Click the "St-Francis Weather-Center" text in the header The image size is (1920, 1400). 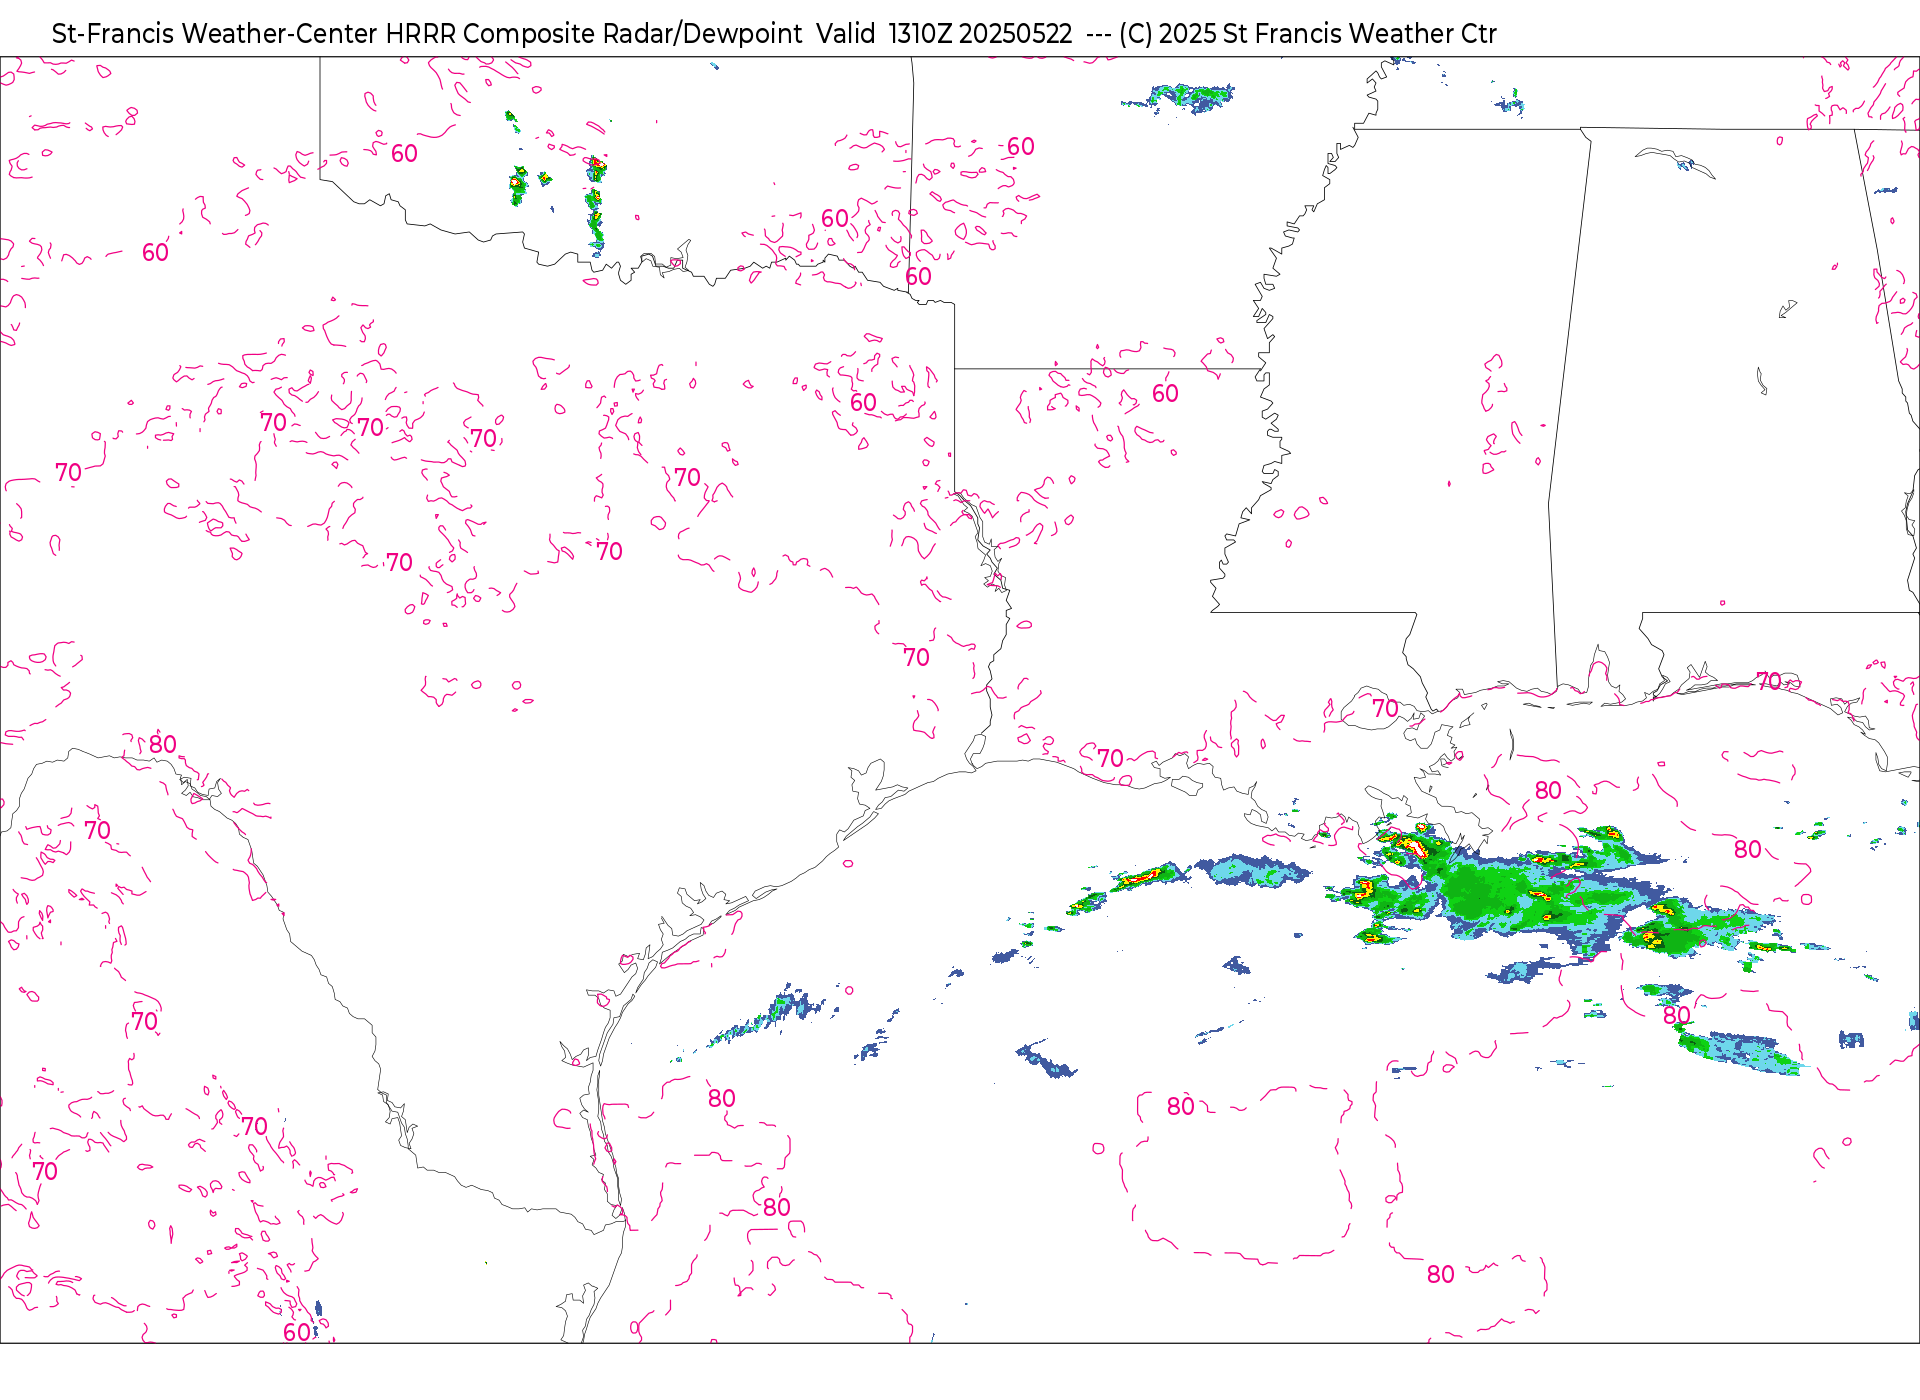click(x=215, y=34)
